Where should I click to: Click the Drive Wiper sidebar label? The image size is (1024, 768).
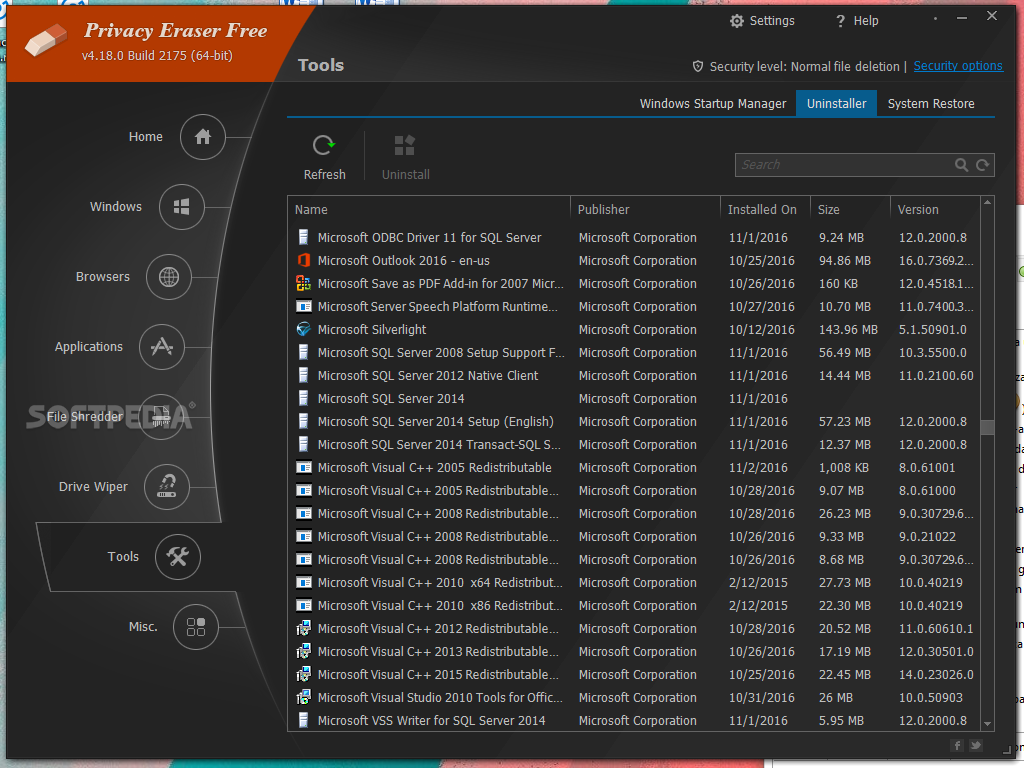point(93,487)
